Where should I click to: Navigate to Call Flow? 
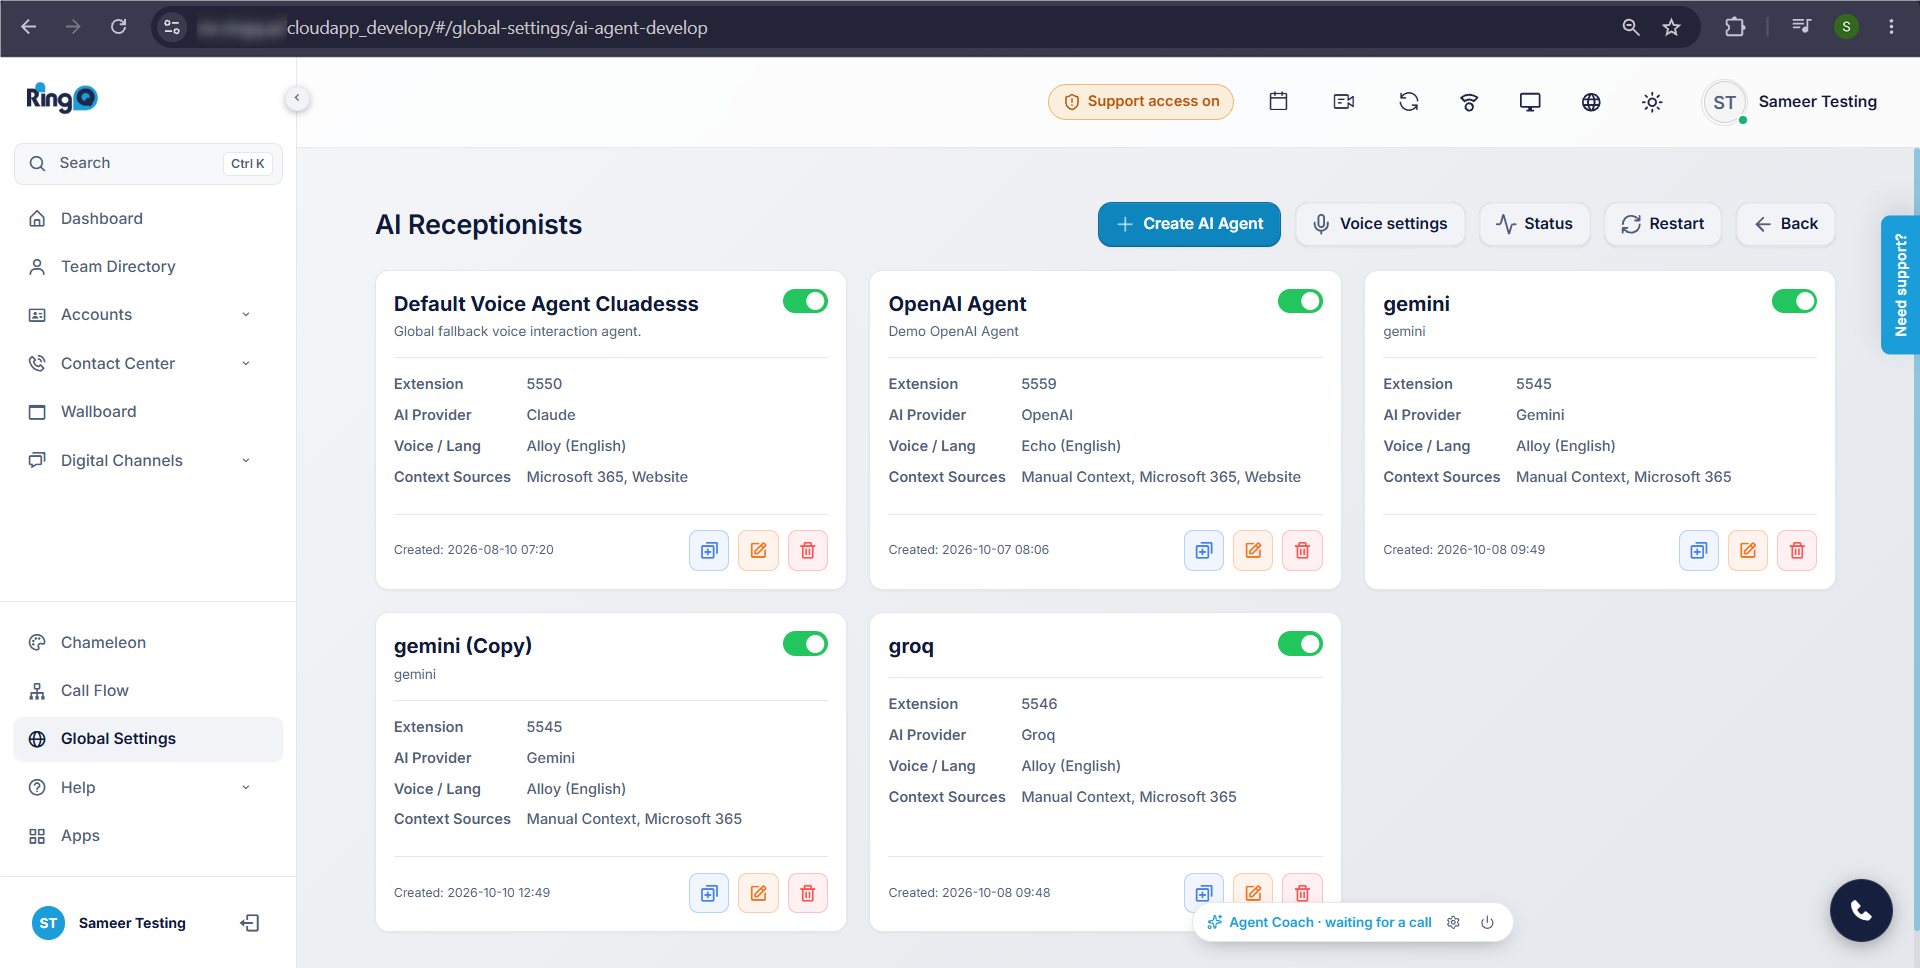point(148,690)
